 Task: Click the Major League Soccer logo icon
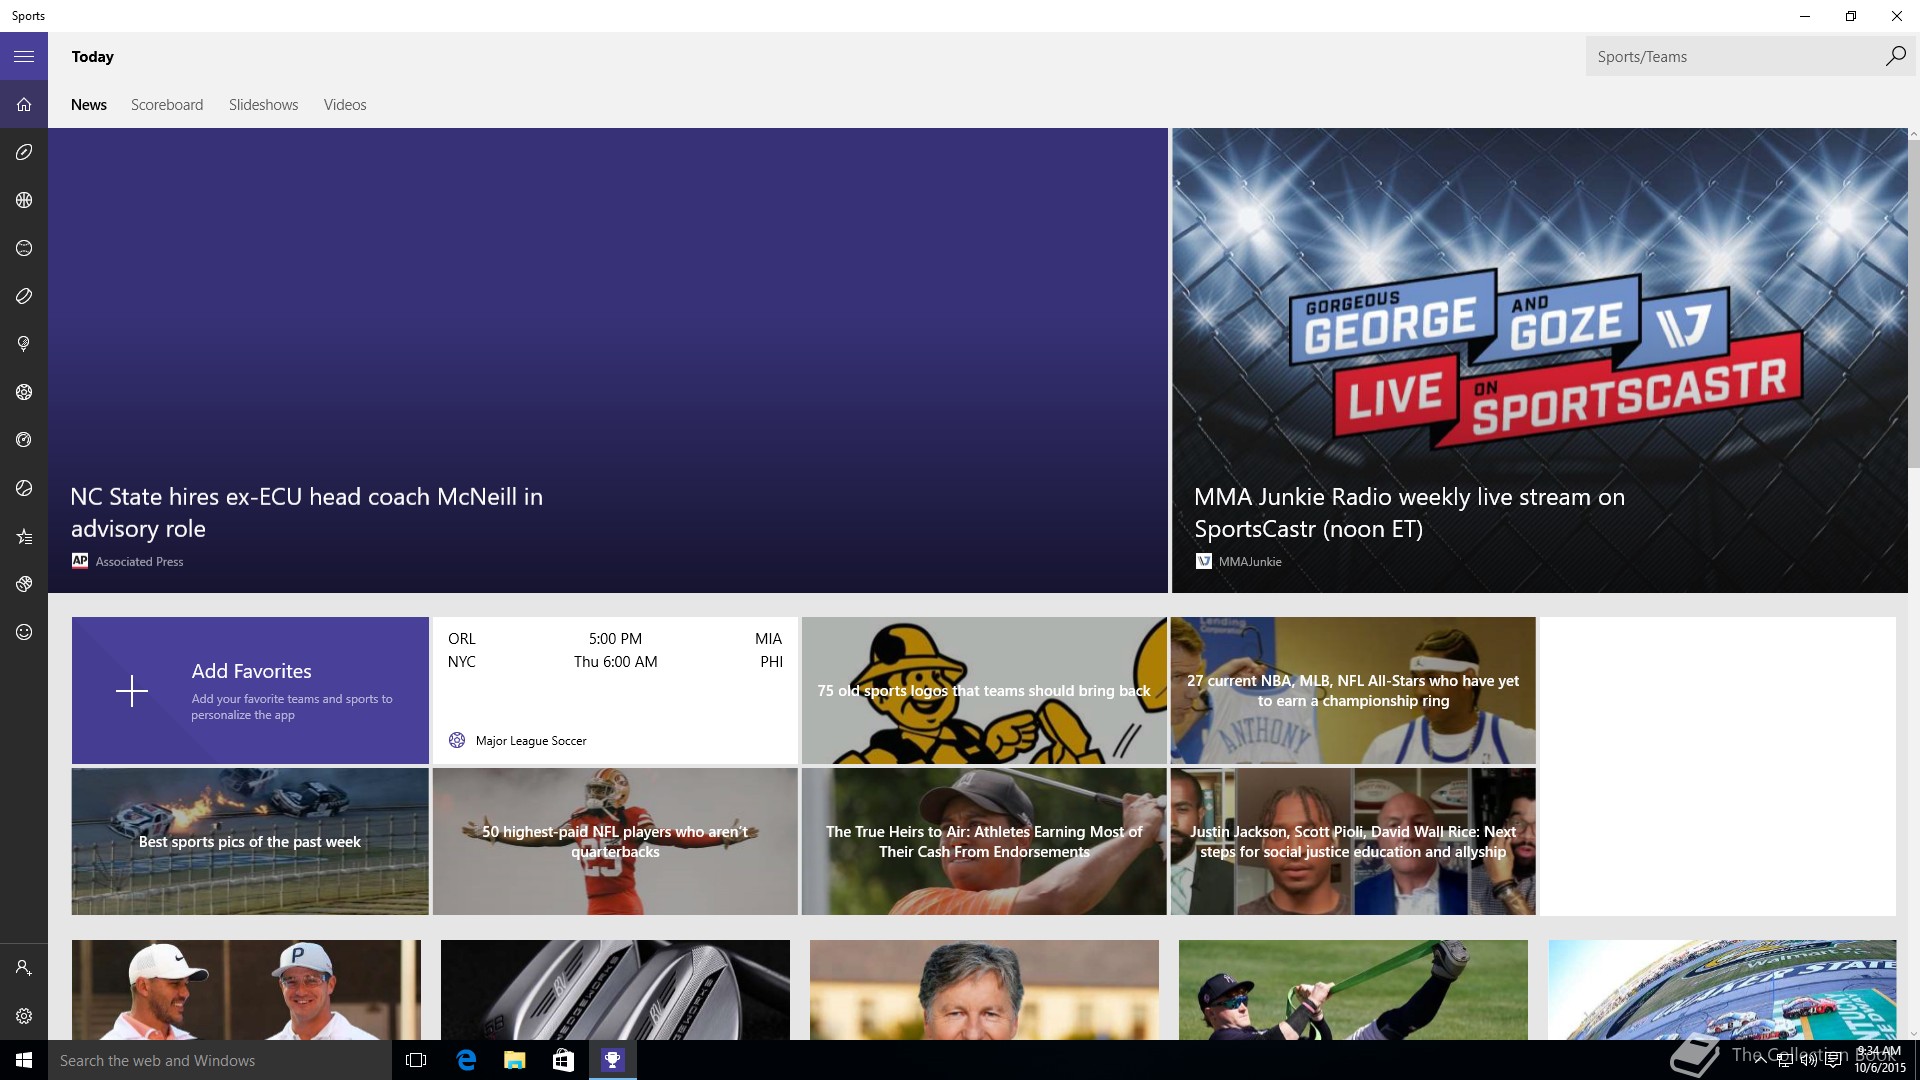(457, 740)
